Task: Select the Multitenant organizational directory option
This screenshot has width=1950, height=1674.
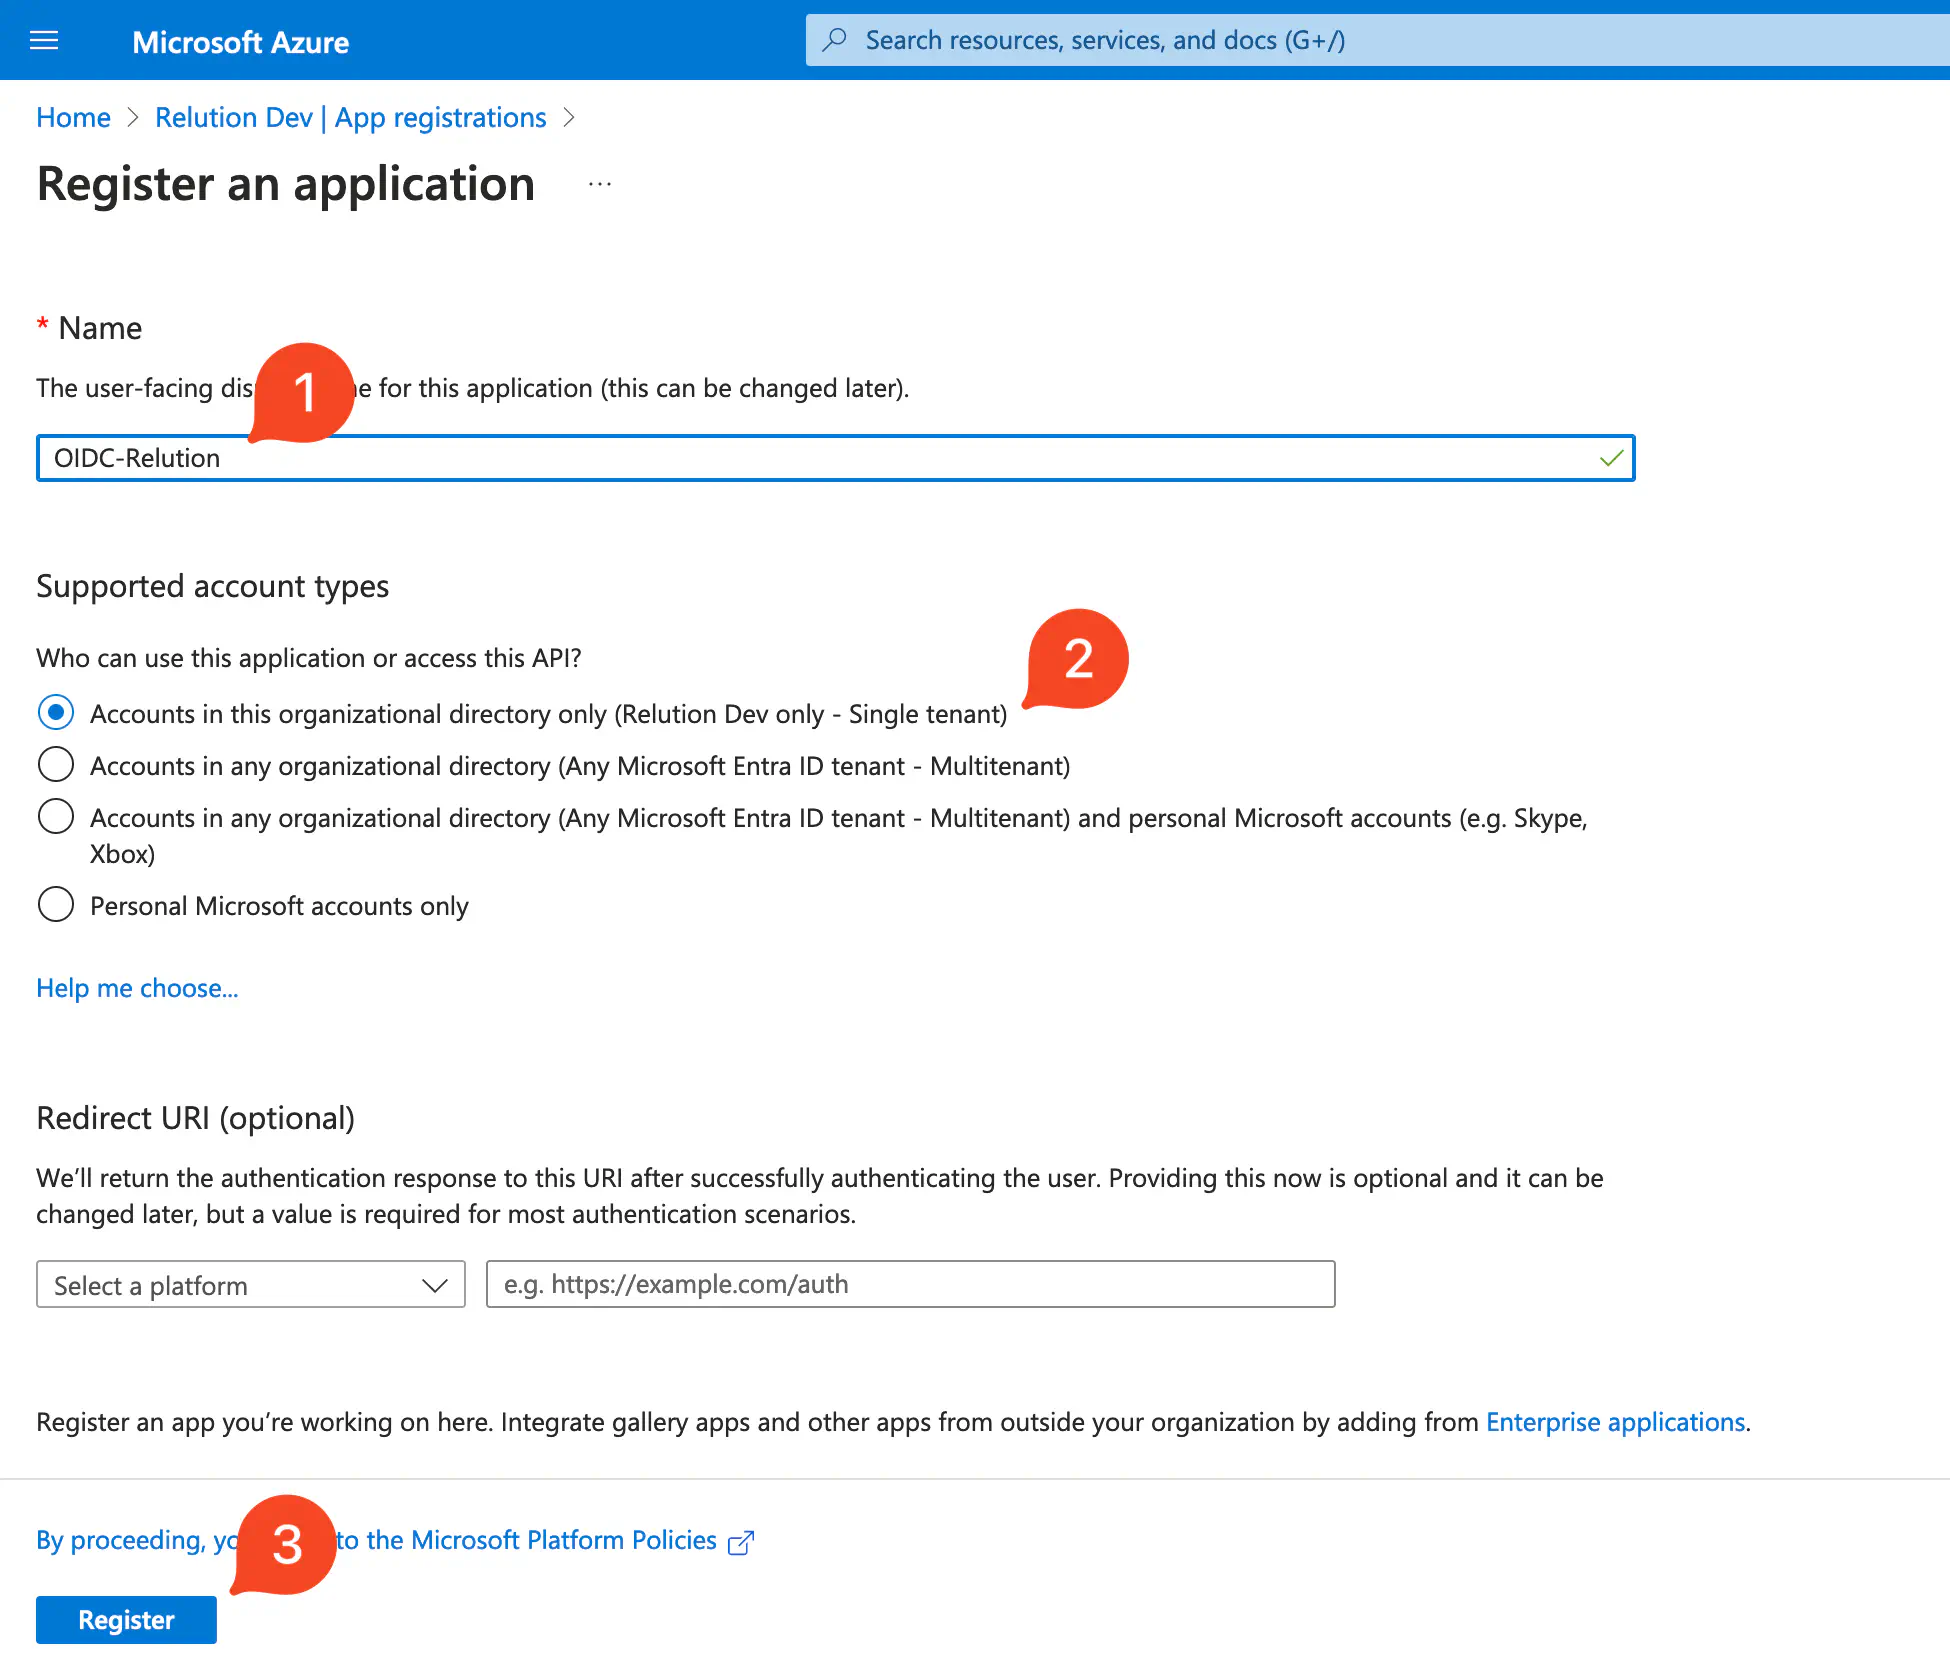Action: [x=56, y=765]
